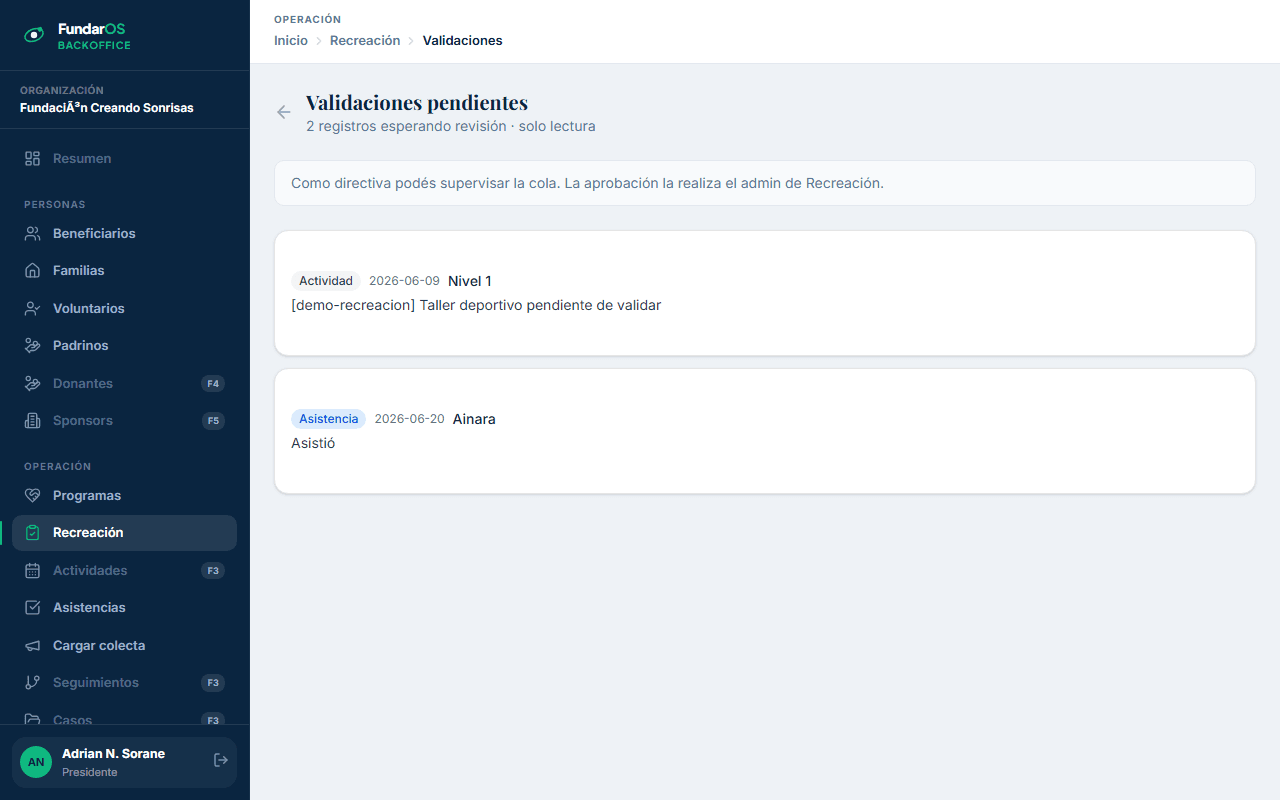Click the date 2026-06-20
1280x800 pixels.
coord(409,419)
